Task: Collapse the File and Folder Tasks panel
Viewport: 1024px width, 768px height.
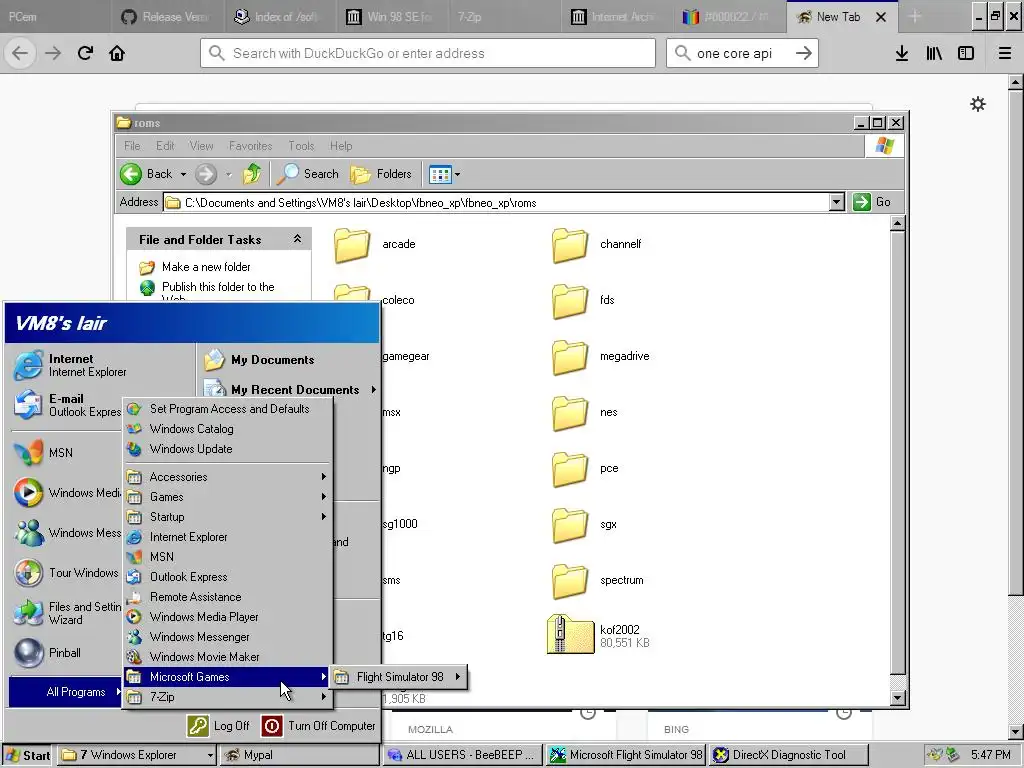Action: coord(297,239)
